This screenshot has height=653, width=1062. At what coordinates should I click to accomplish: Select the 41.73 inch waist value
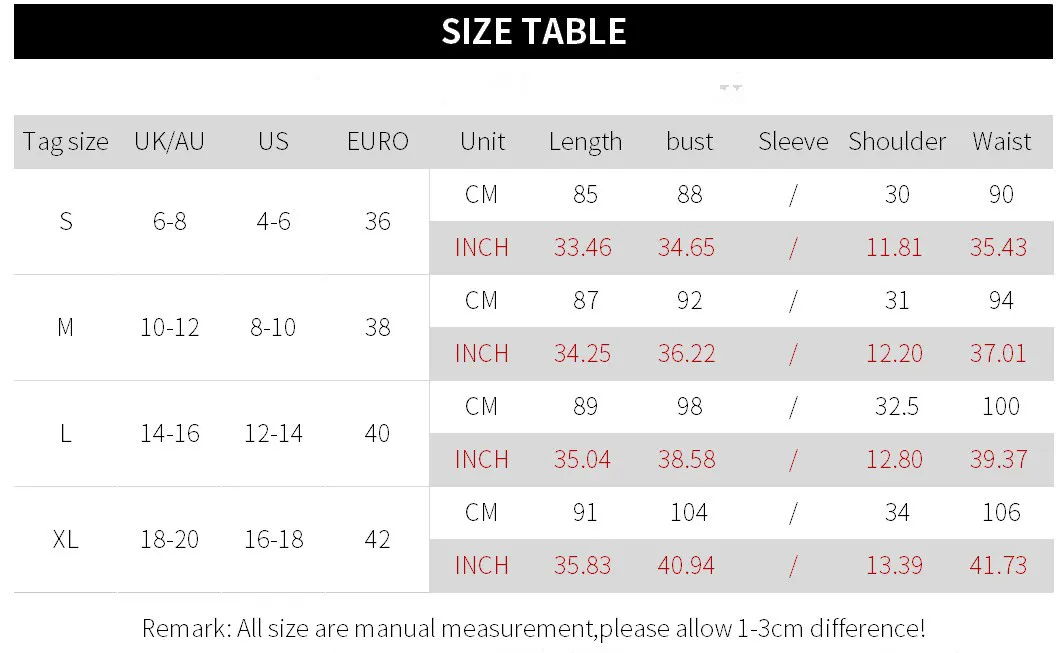coord(999,566)
